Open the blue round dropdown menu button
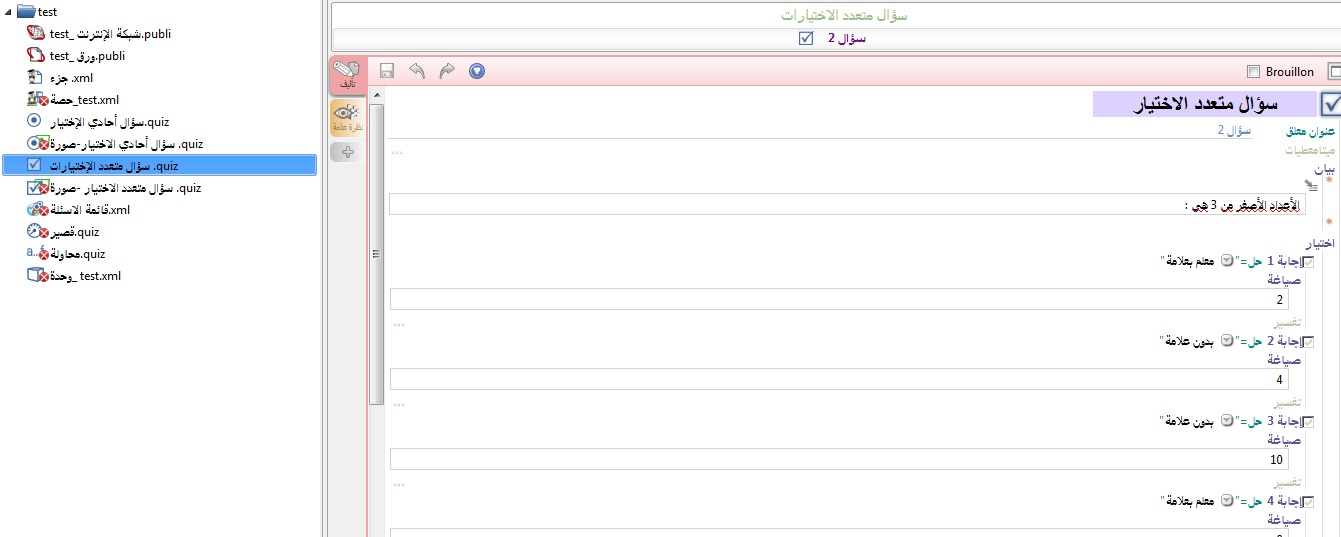 pyautogui.click(x=477, y=71)
